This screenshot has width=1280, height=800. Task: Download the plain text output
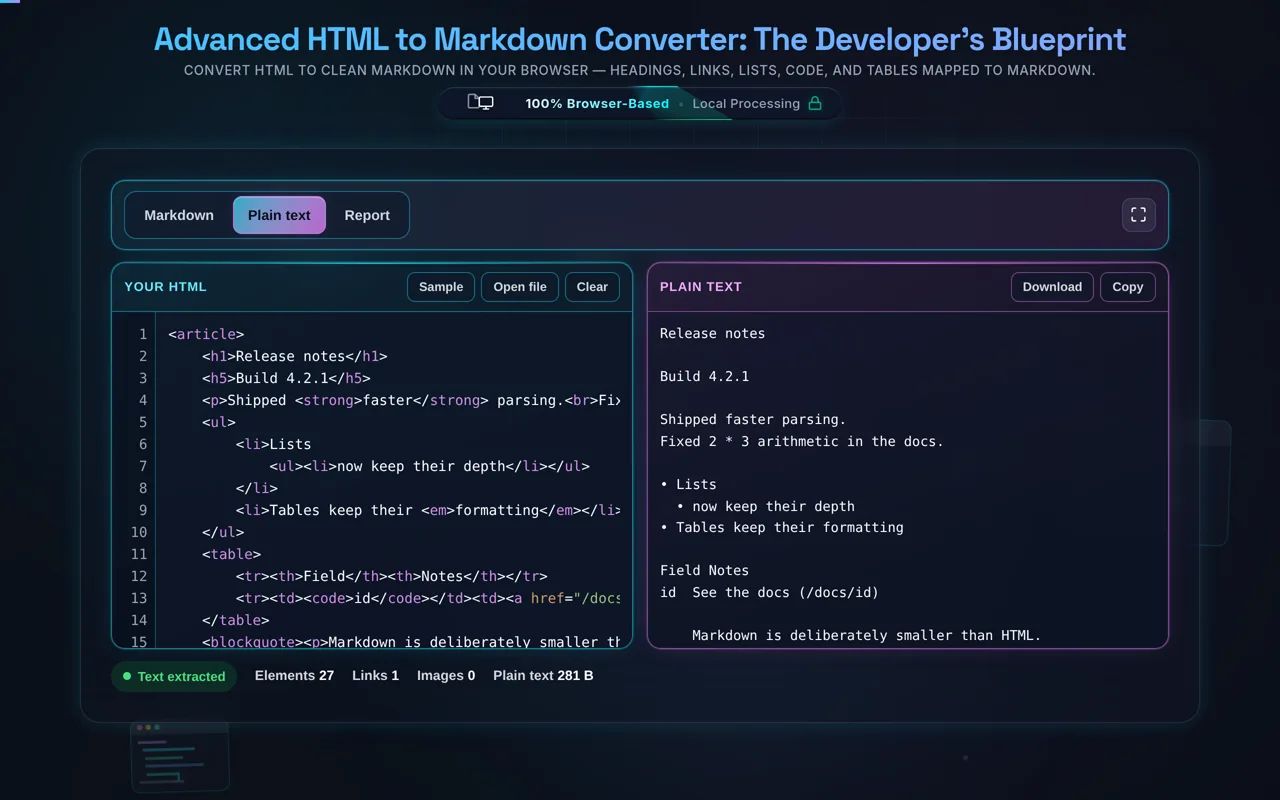tap(1052, 287)
